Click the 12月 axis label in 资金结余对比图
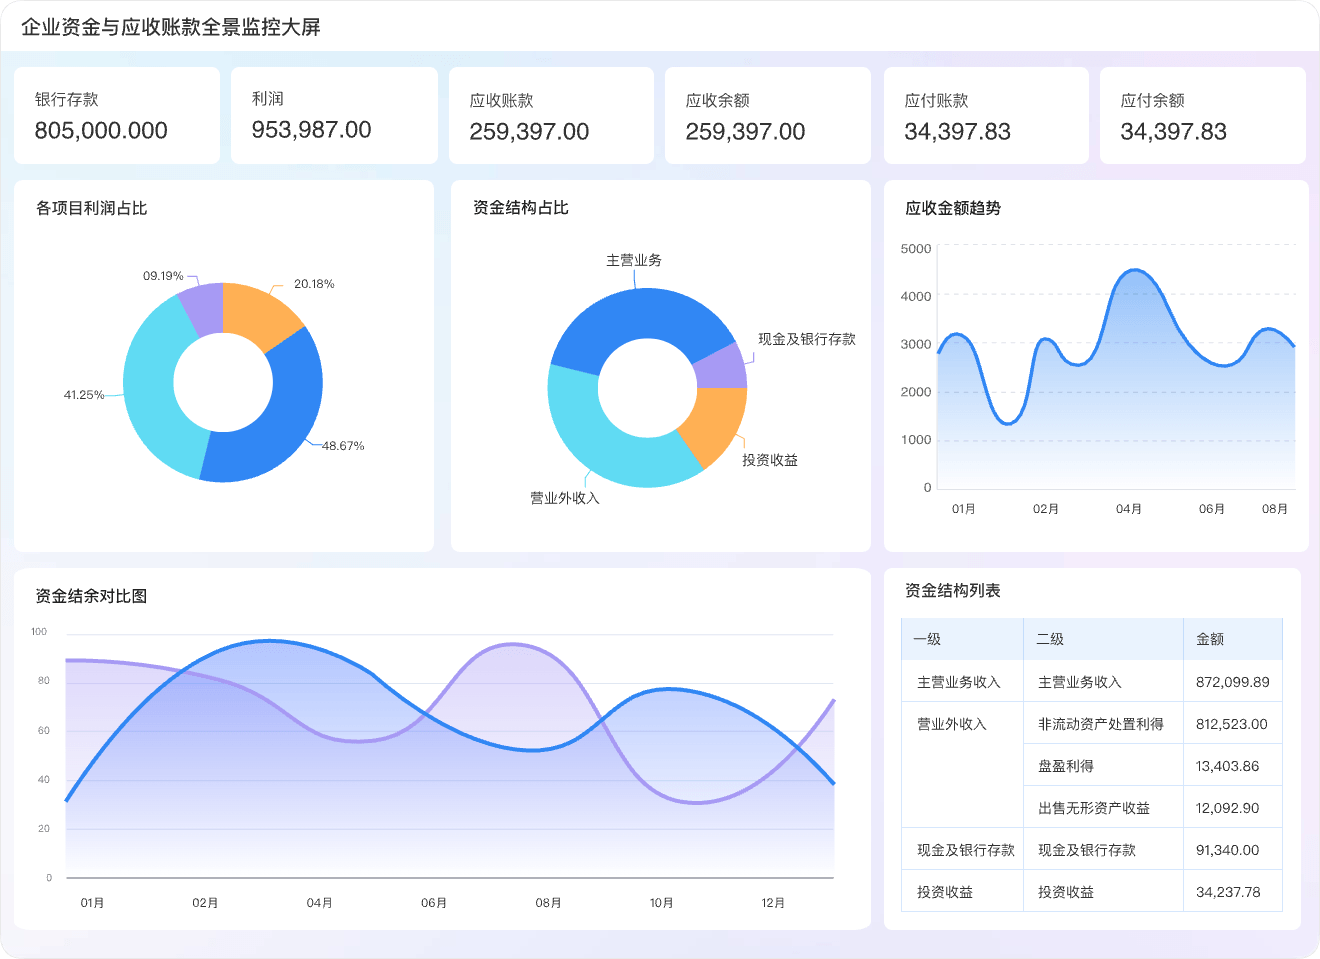 [x=773, y=903]
